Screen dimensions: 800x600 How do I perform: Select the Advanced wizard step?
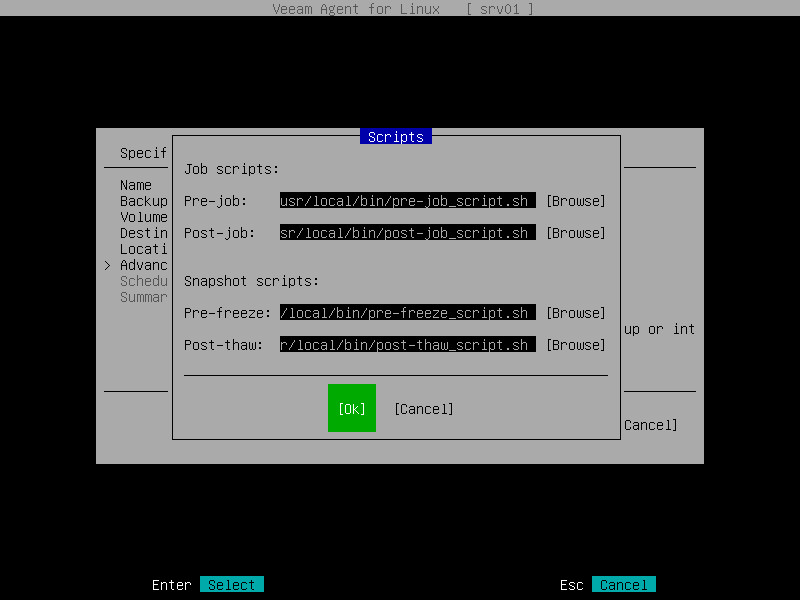[144, 265]
